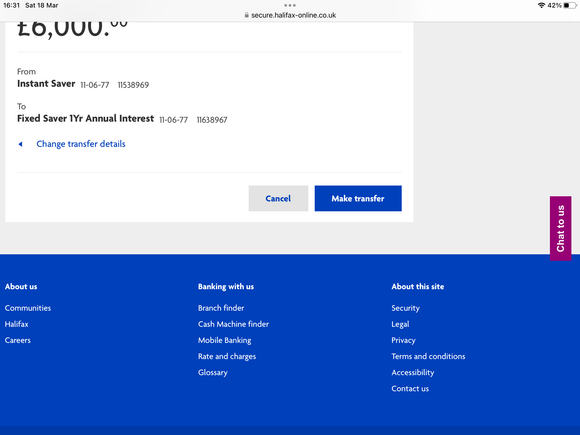Open the Rate and charges link
This screenshot has width=580, height=435.
coord(227,356)
